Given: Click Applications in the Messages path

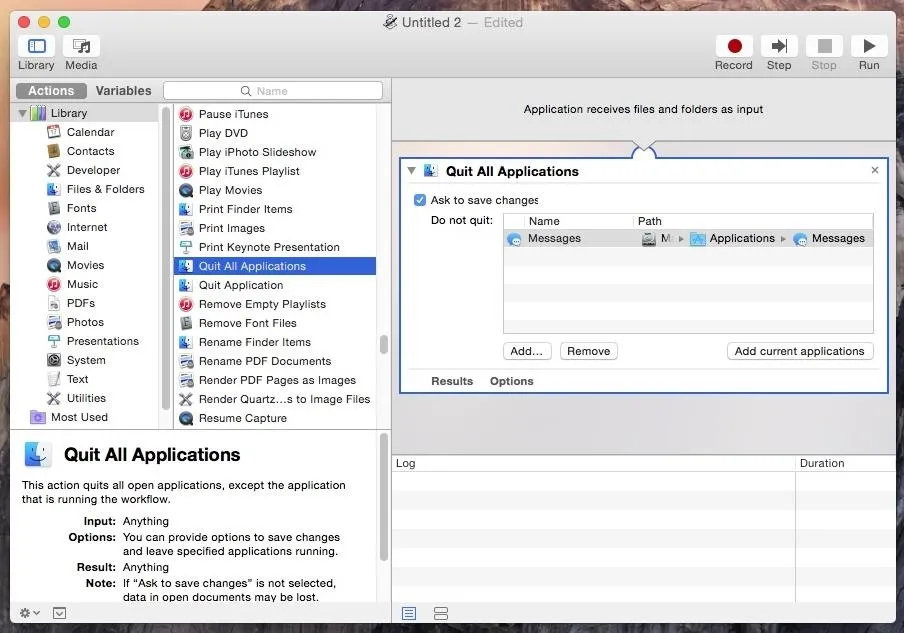Looking at the screenshot, I should [x=733, y=239].
